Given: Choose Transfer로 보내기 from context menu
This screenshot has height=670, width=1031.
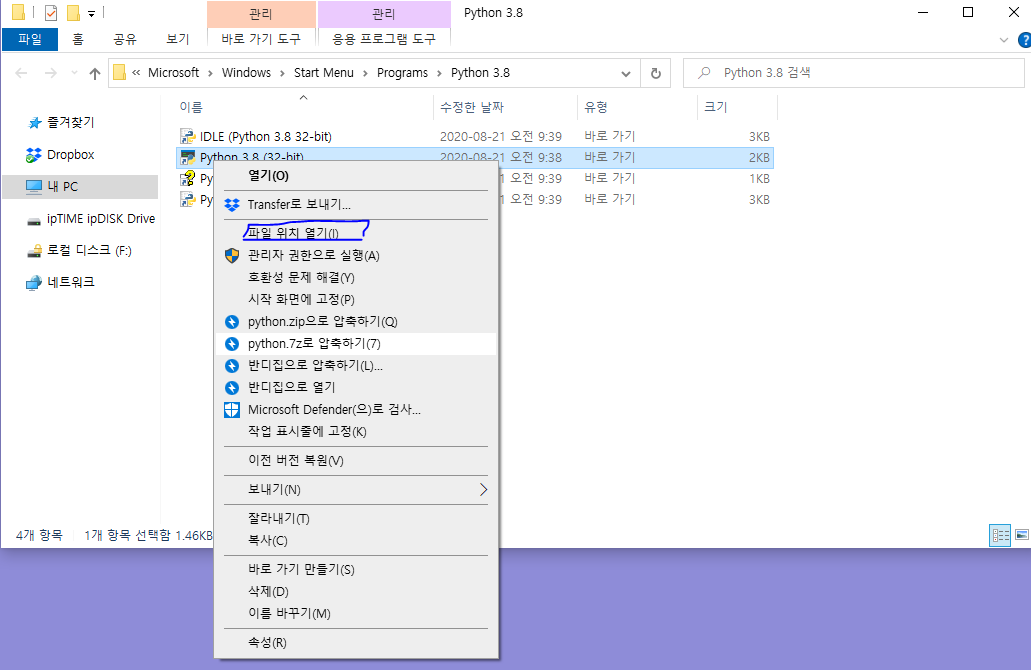Looking at the screenshot, I should tap(356, 204).
